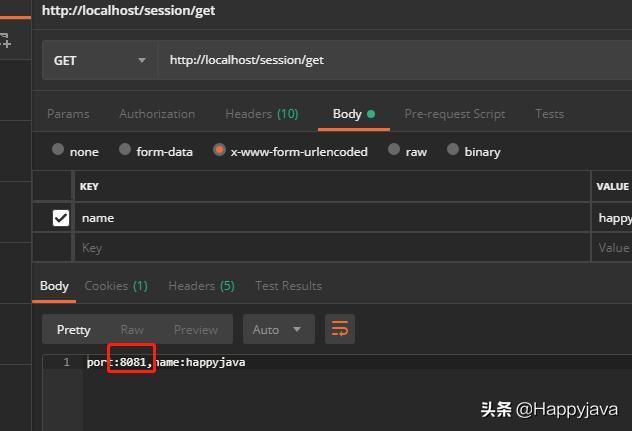The width and height of the screenshot is (632, 431).
Task: Switch to Preview response view
Action: click(195, 330)
